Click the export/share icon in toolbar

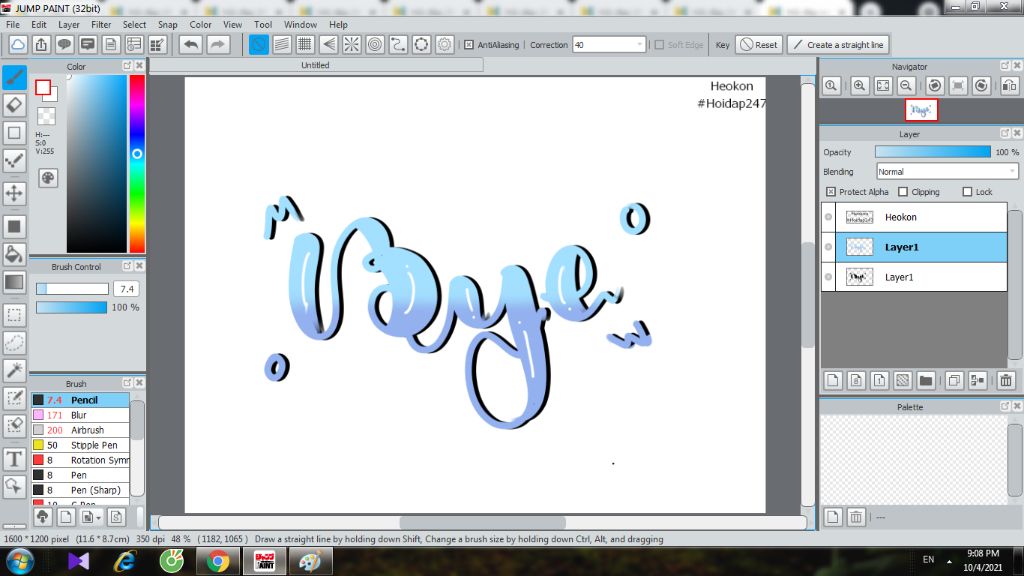pos(41,44)
